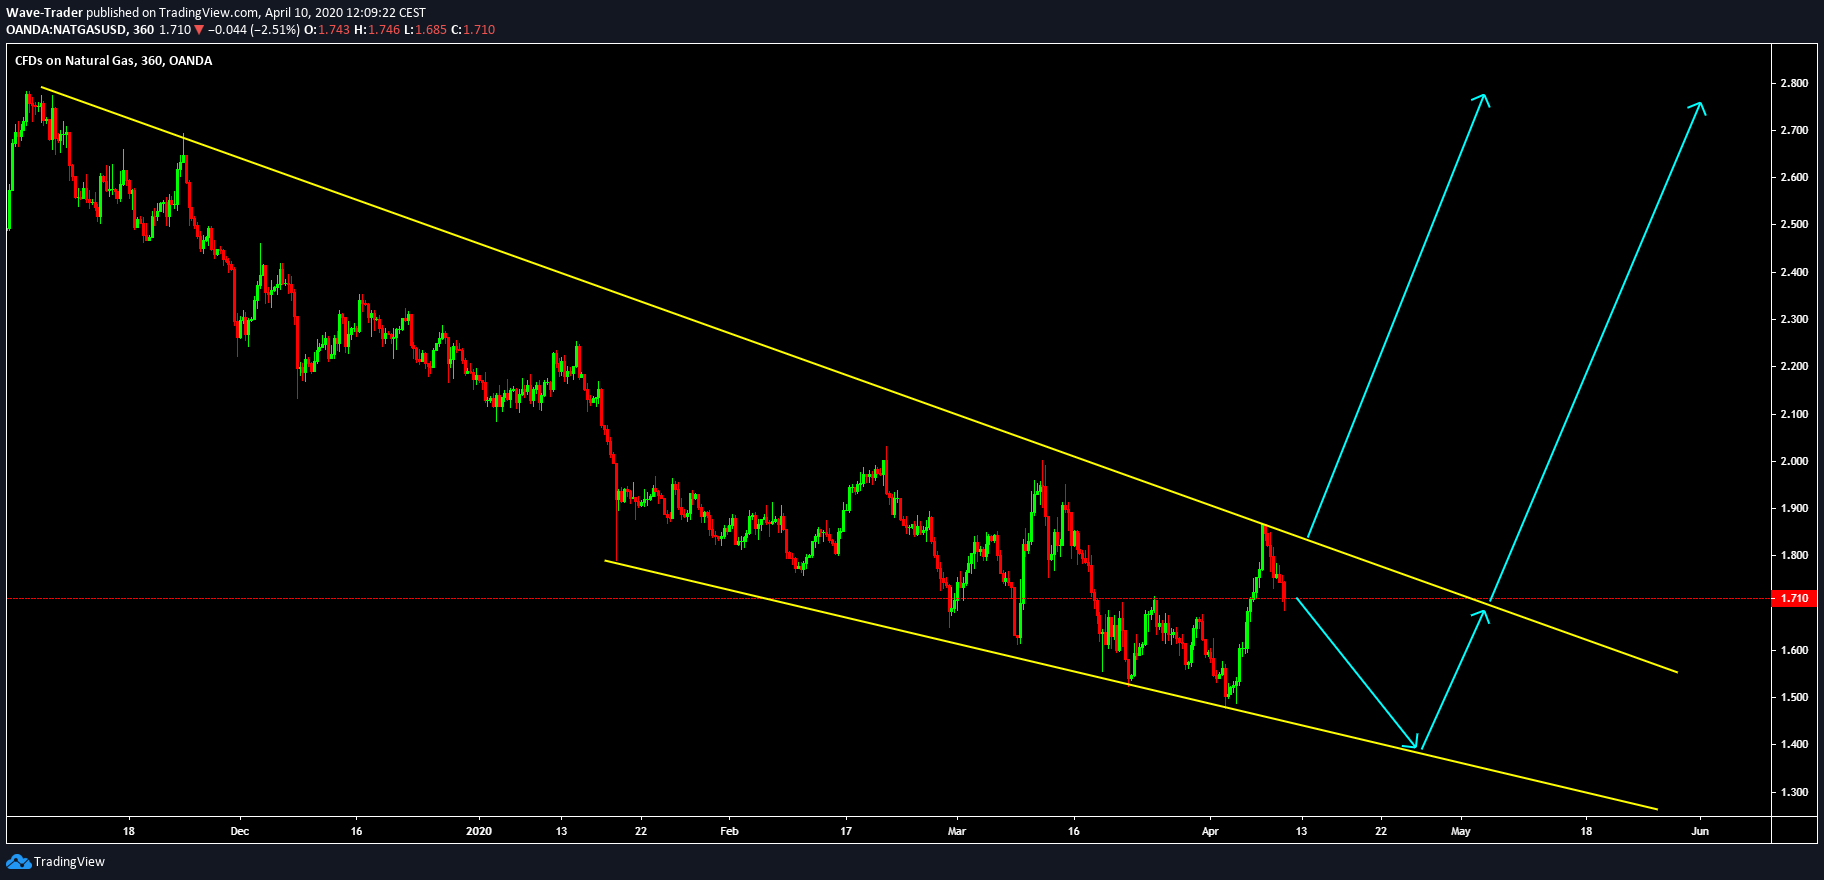Click the 2.700 price axis label
The image size is (1824, 880).
tap(1794, 130)
